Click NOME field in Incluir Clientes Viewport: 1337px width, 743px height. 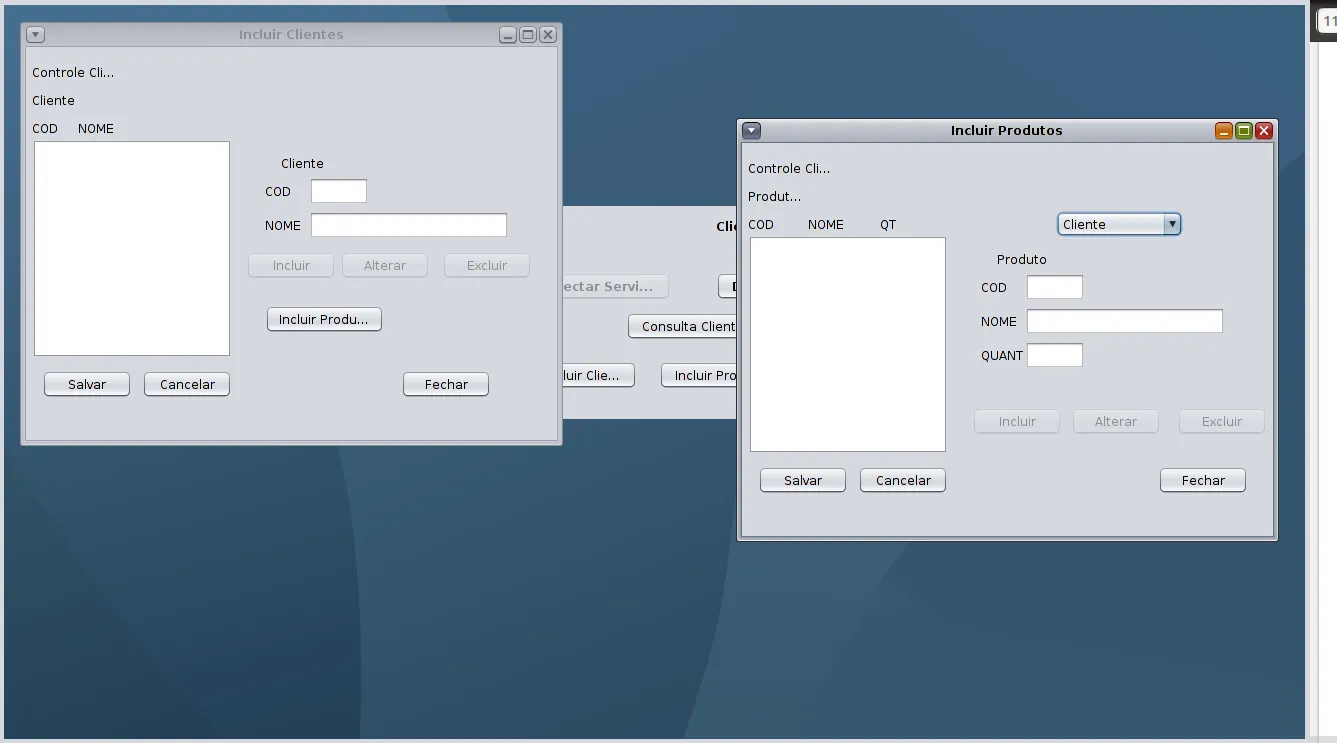409,225
